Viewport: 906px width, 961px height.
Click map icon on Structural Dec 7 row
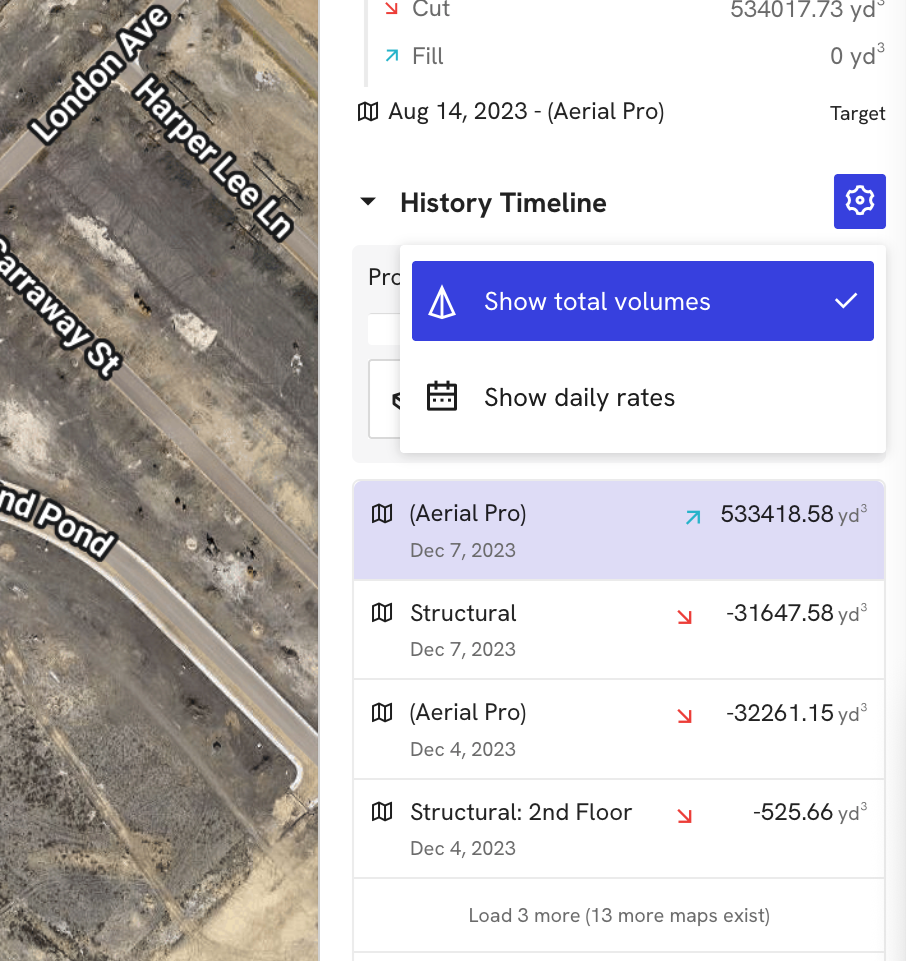[x=382, y=613]
